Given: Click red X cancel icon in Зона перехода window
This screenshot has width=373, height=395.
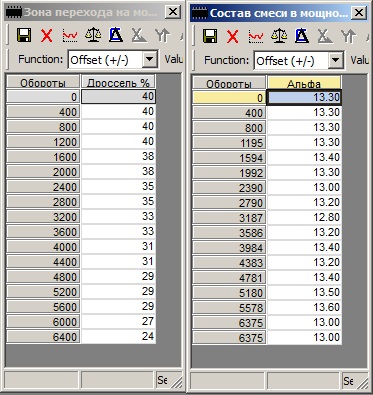Looking at the screenshot, I should (47, 35).
